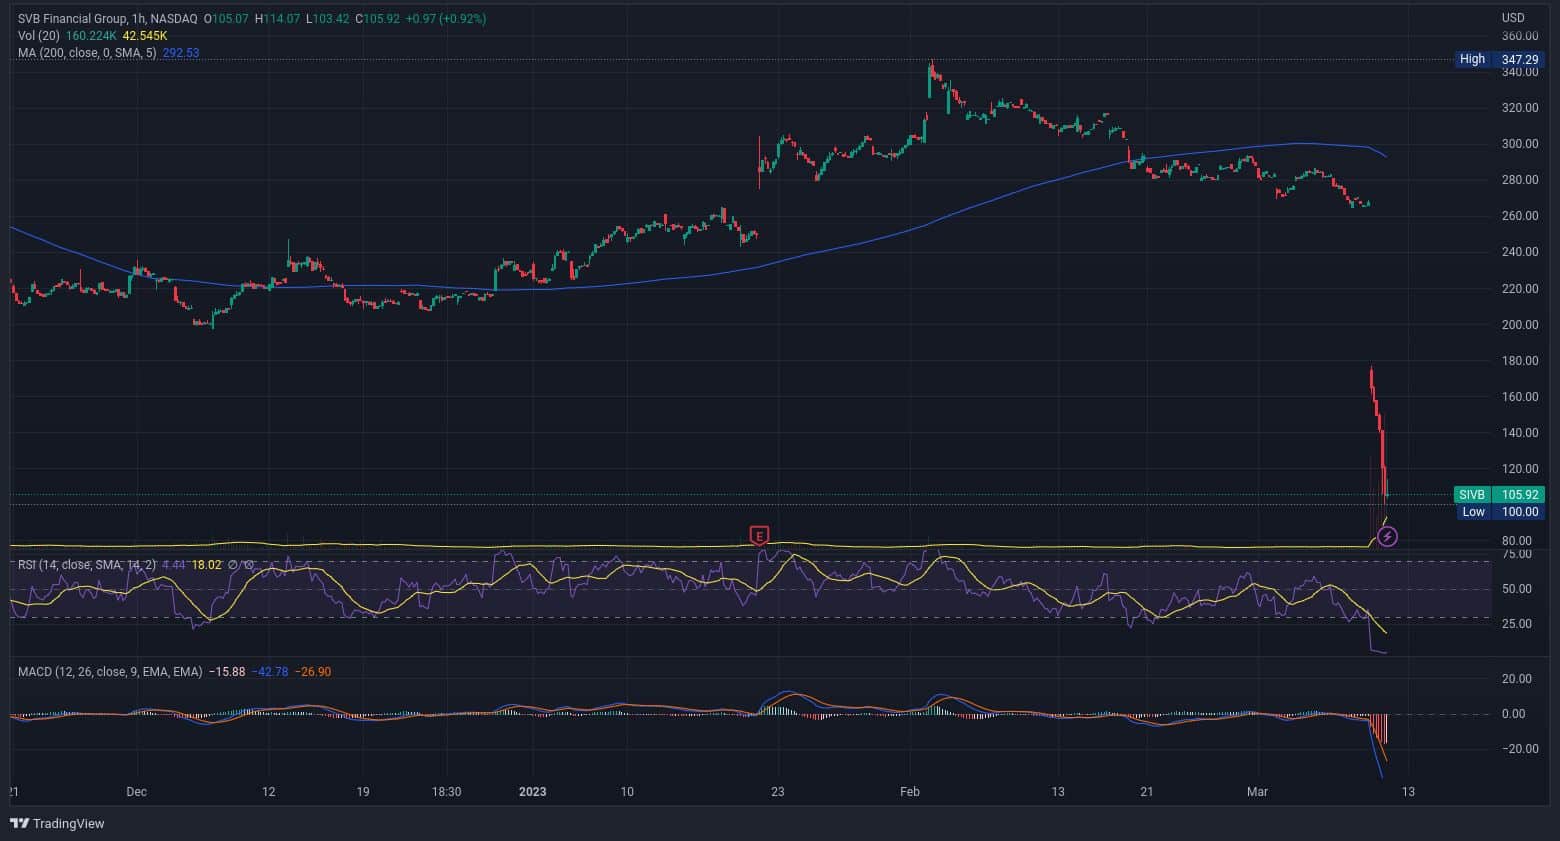Click the 23 label on time axis
Screen dimensions: 1560x841
(x=777, y=792)
